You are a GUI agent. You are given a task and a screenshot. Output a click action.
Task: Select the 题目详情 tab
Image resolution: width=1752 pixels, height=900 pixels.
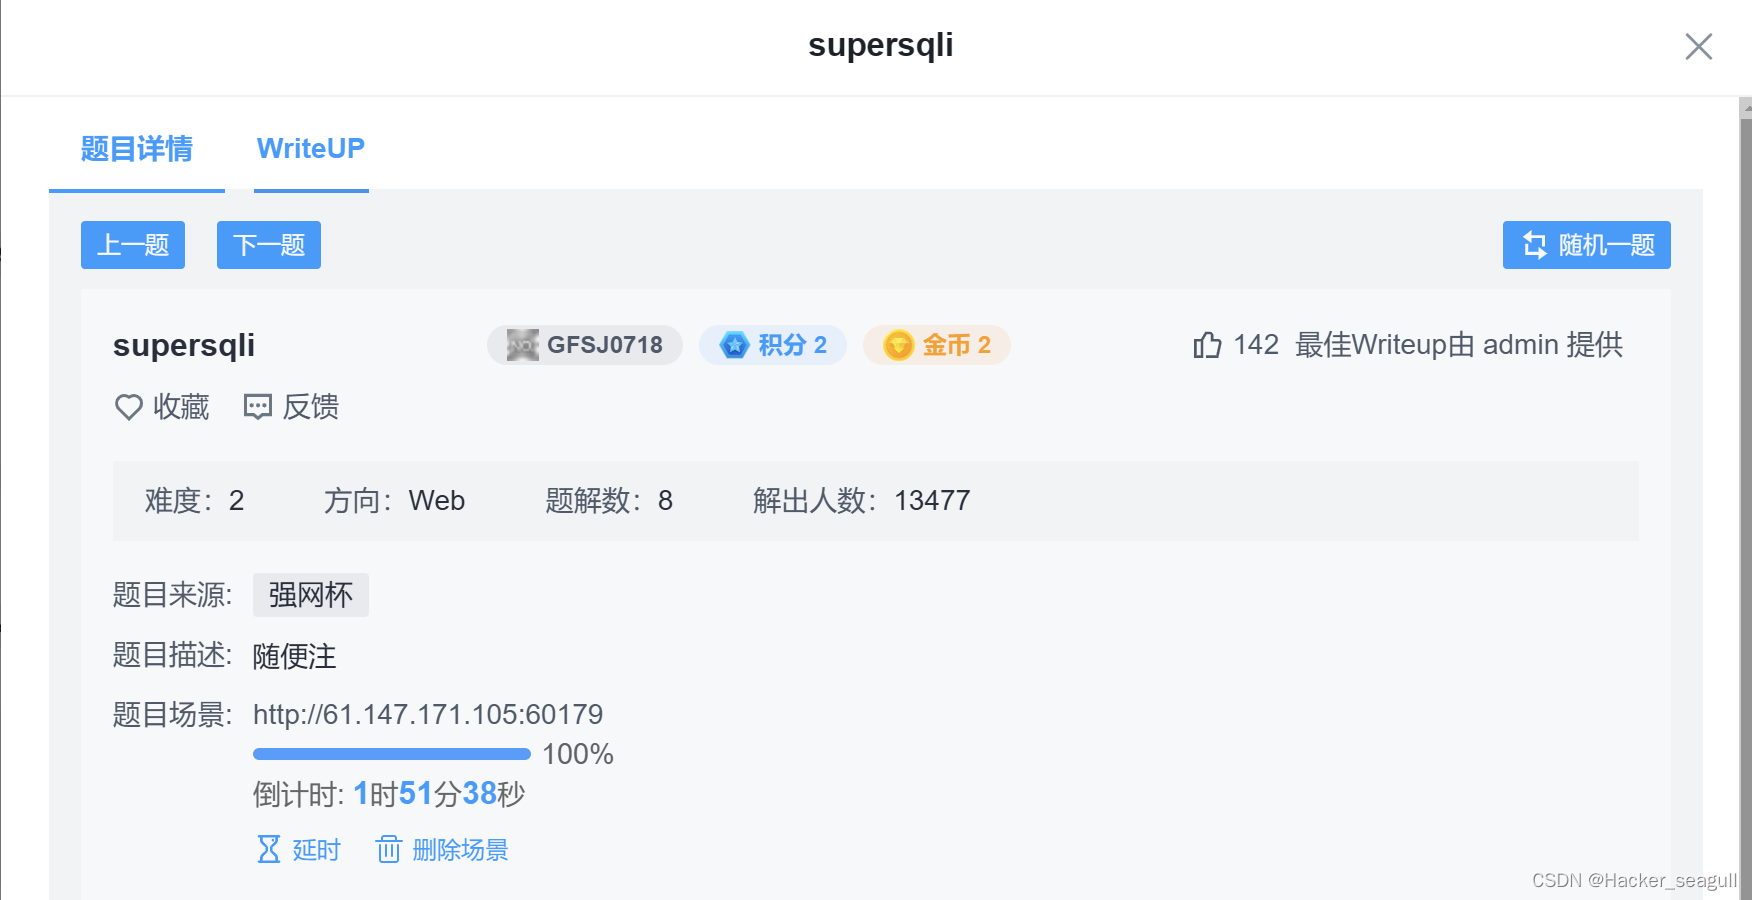click(136, 148)
